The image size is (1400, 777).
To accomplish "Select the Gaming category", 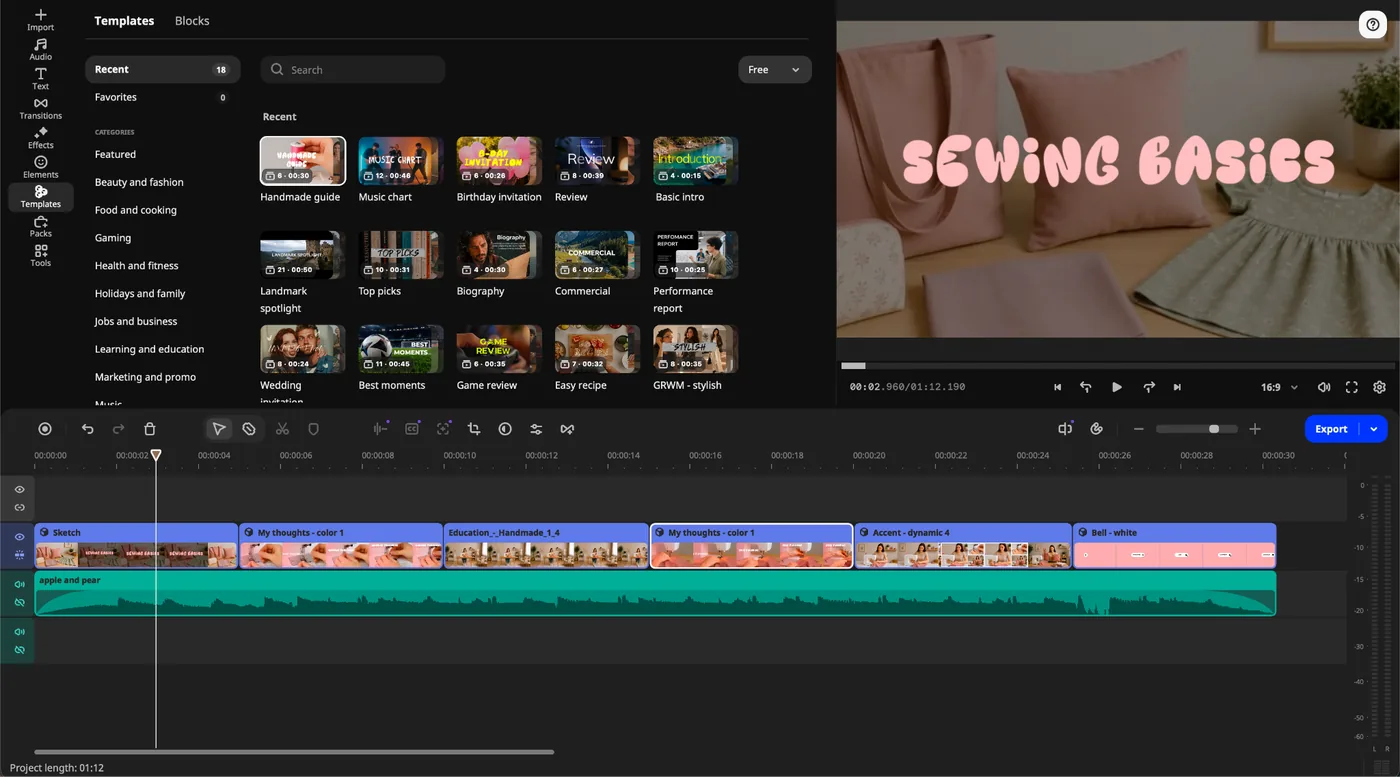I will tap(113, 238).
